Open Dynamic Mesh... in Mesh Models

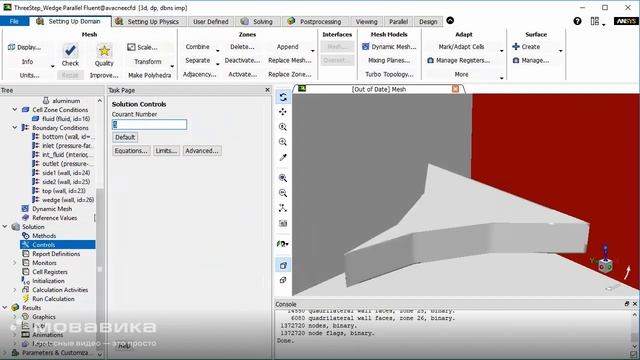389,47
